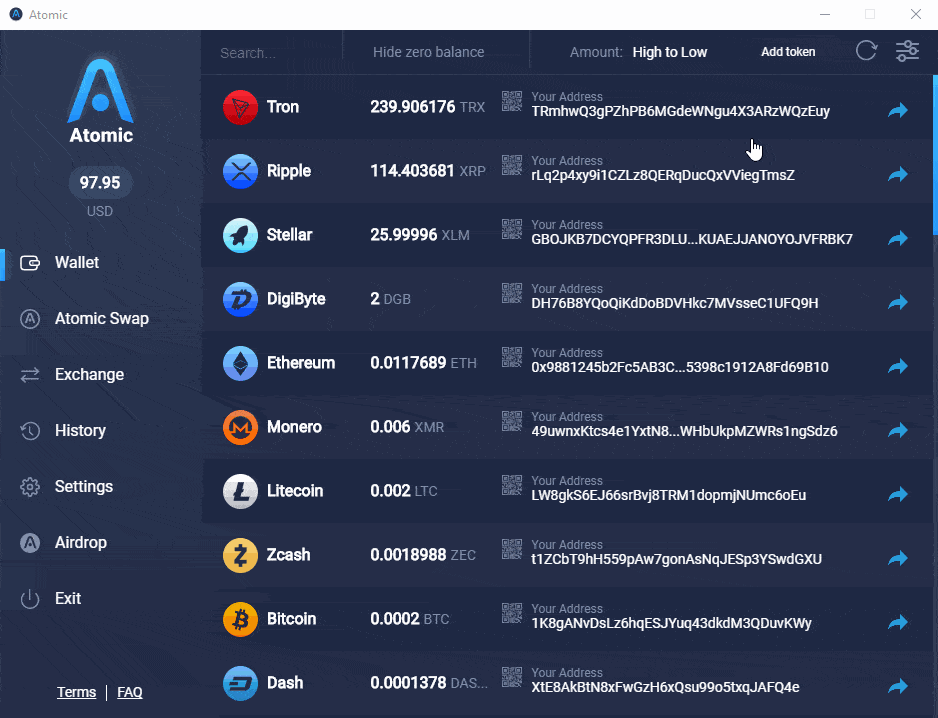Screen dimensions: 938x718
Task: Show QR code for Bitcoin address
Action: (x=511, y=613)
